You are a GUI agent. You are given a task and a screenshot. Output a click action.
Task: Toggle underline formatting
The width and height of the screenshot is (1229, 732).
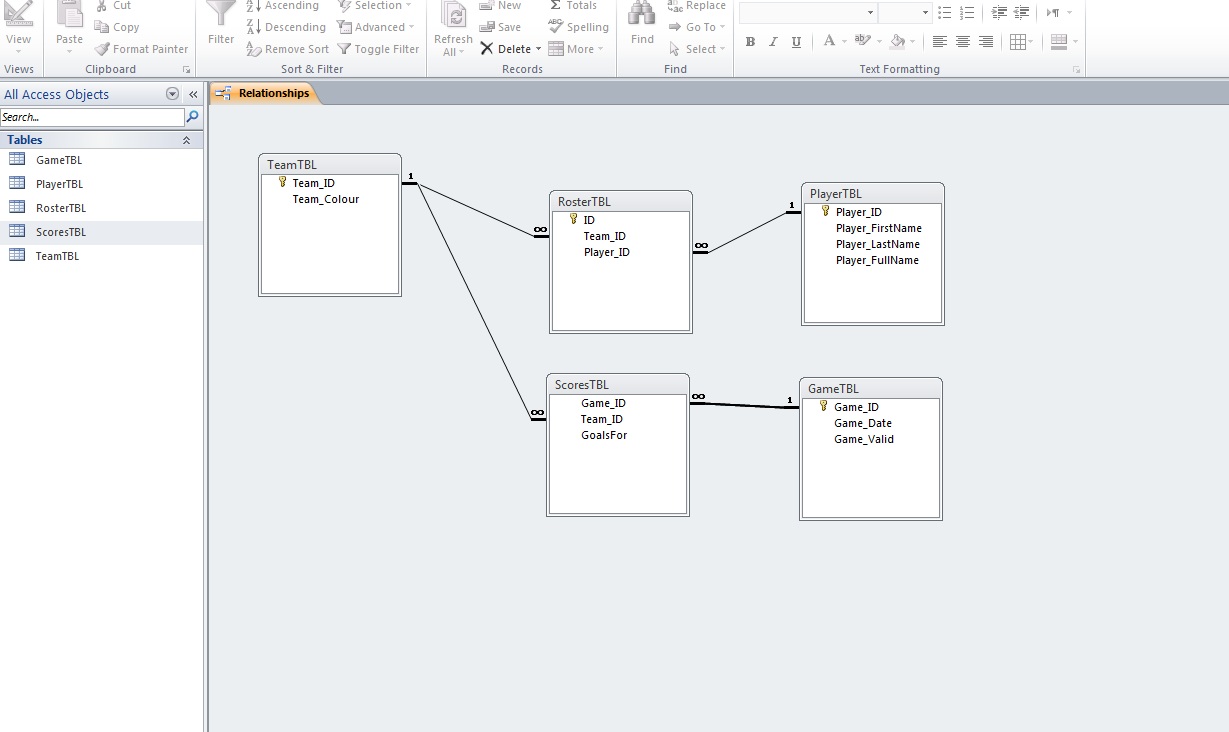(796, 42)
